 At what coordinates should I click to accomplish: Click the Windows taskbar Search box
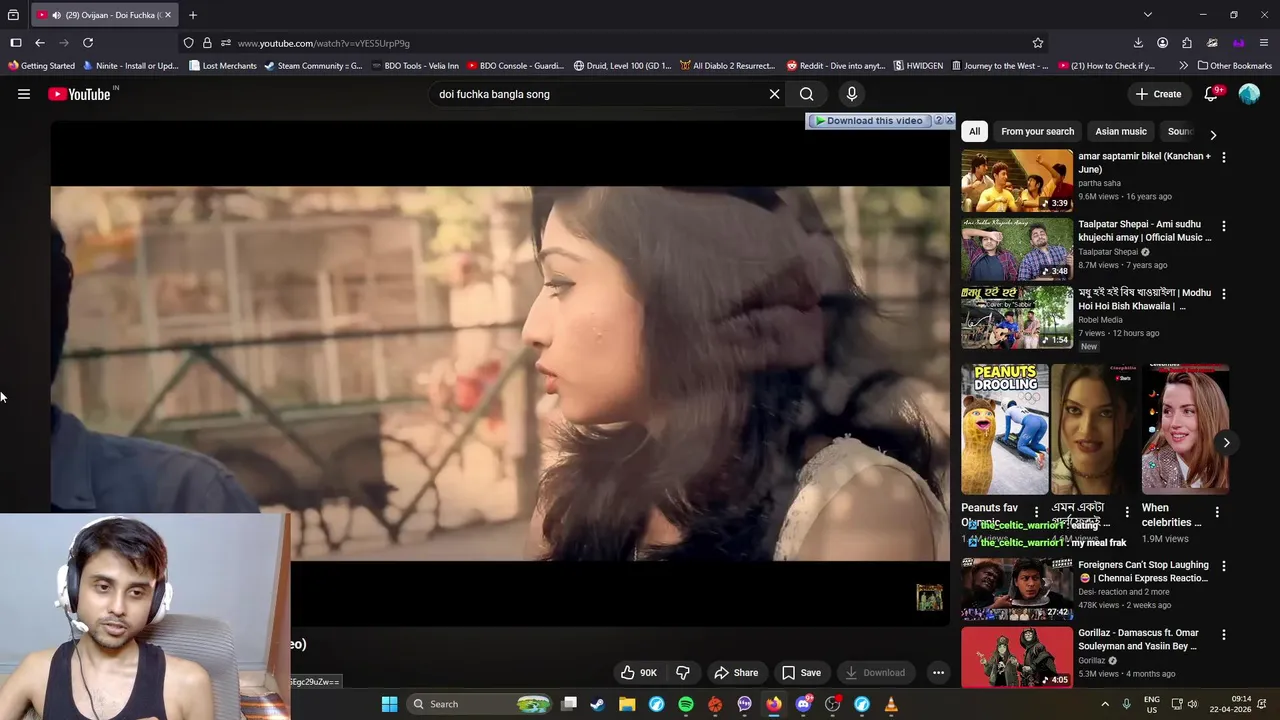pyautogui.click(x=481, y=704)
